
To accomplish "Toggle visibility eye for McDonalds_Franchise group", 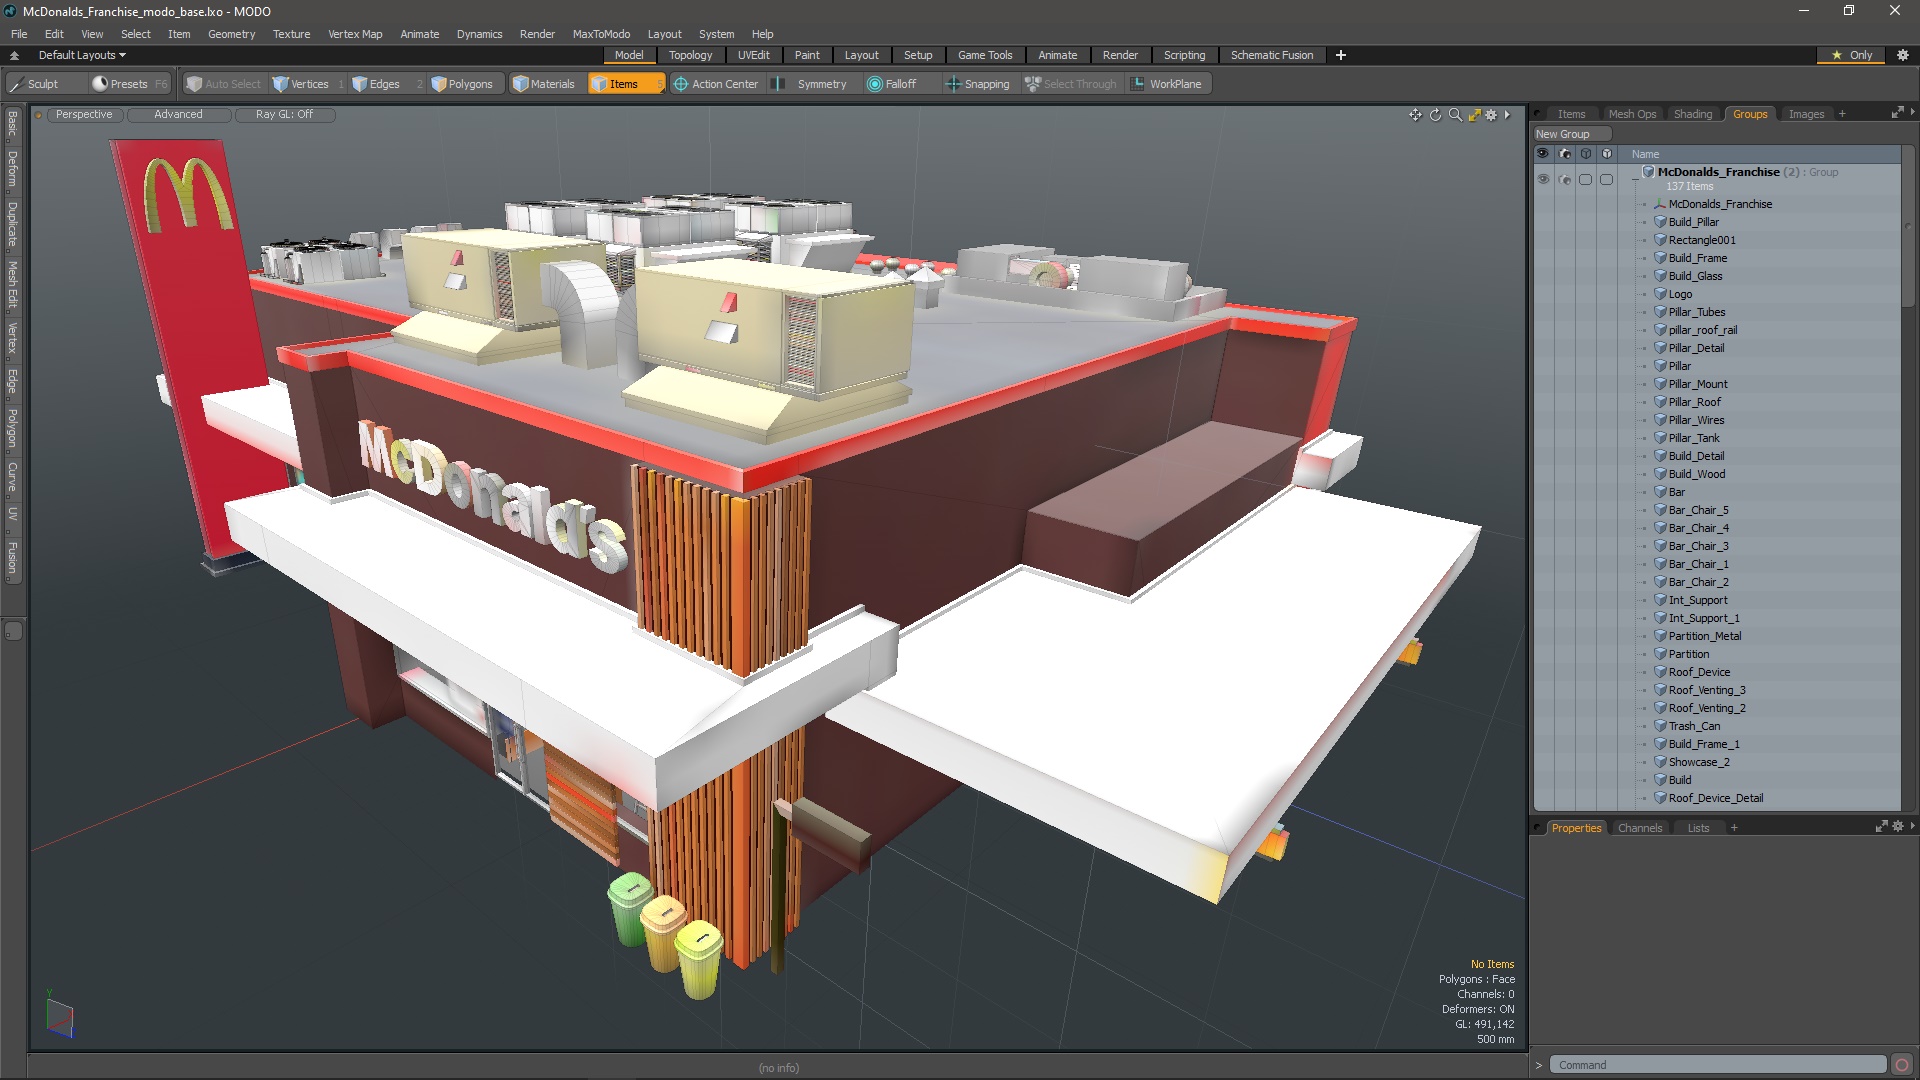I will (x=1543, y=179).
